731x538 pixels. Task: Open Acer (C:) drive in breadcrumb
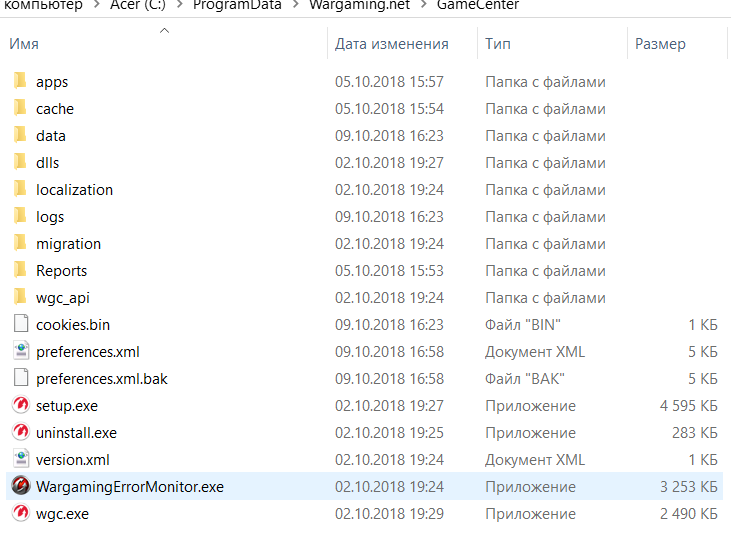click(x=151, y=6)
